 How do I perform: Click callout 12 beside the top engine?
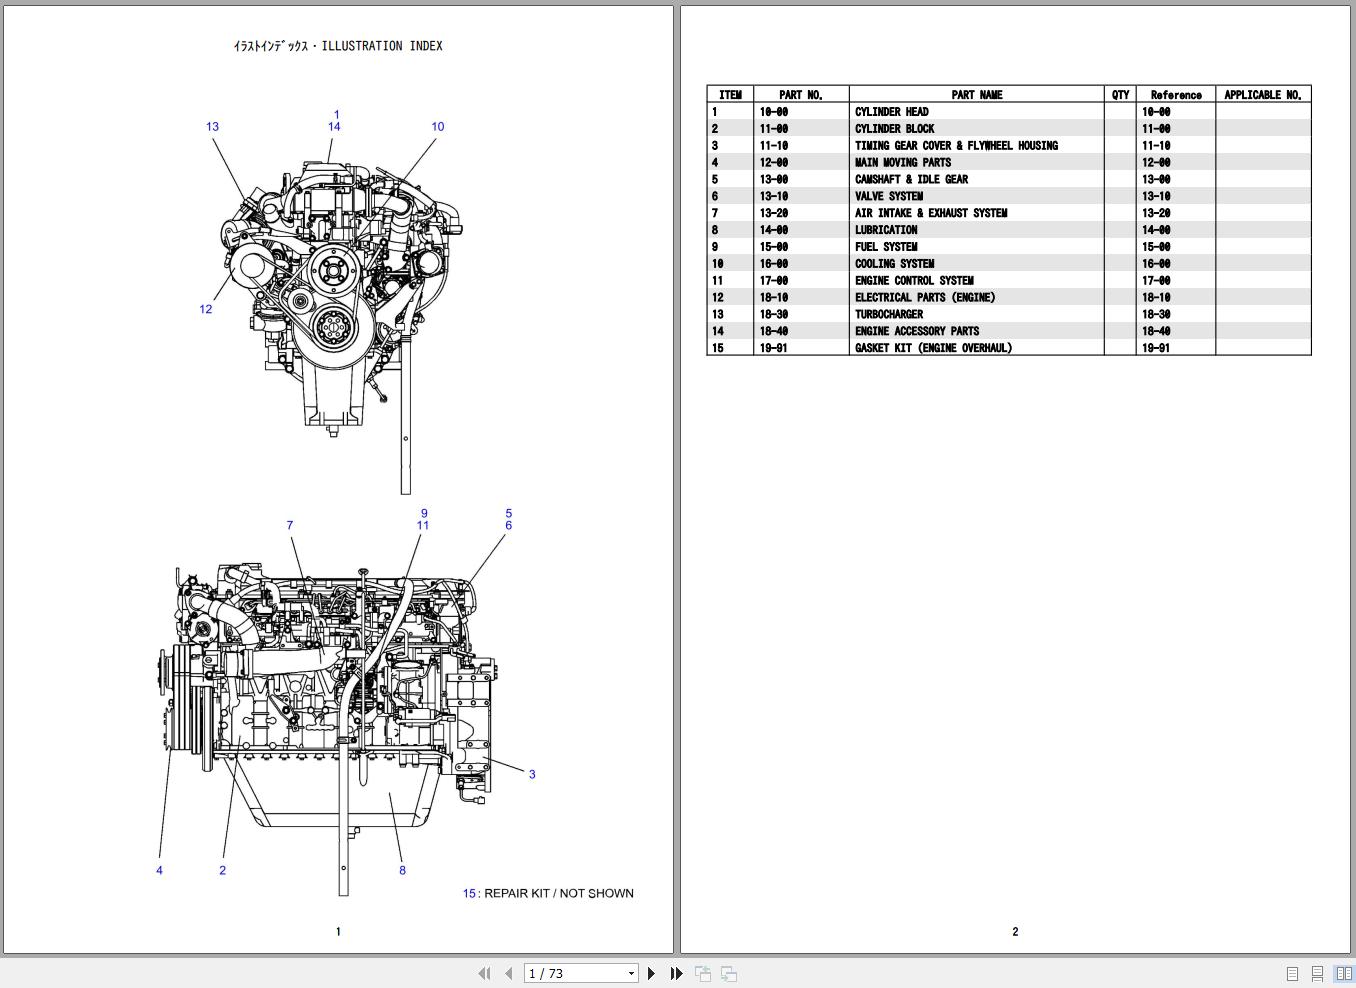(206, 310)
